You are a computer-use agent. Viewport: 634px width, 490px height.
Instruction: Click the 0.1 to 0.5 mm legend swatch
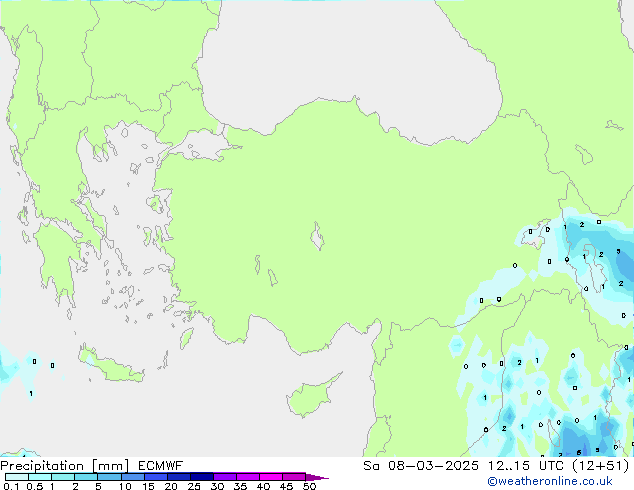pos(17,477)
